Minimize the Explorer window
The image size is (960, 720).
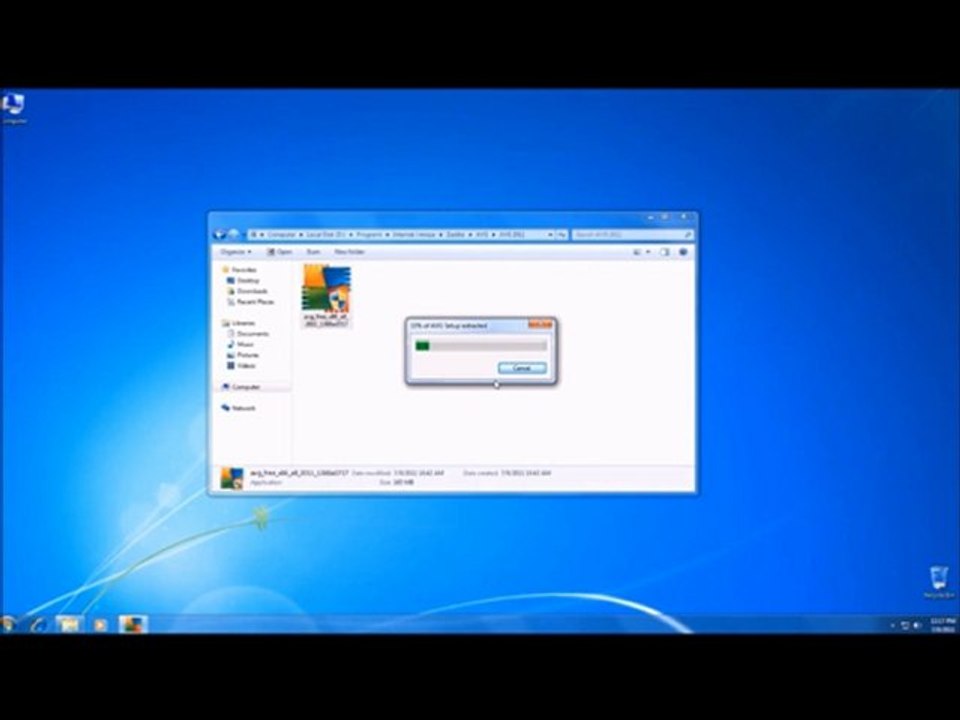click(650, 217)
